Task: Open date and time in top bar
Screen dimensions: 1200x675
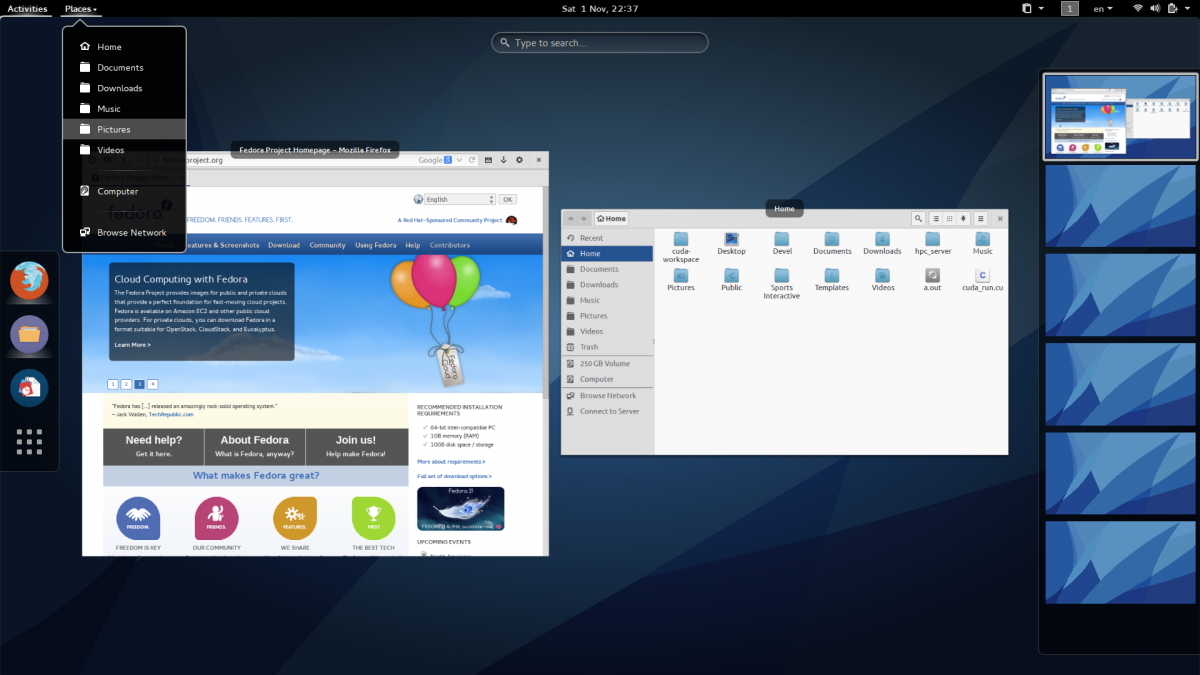Action: [600, 8]
